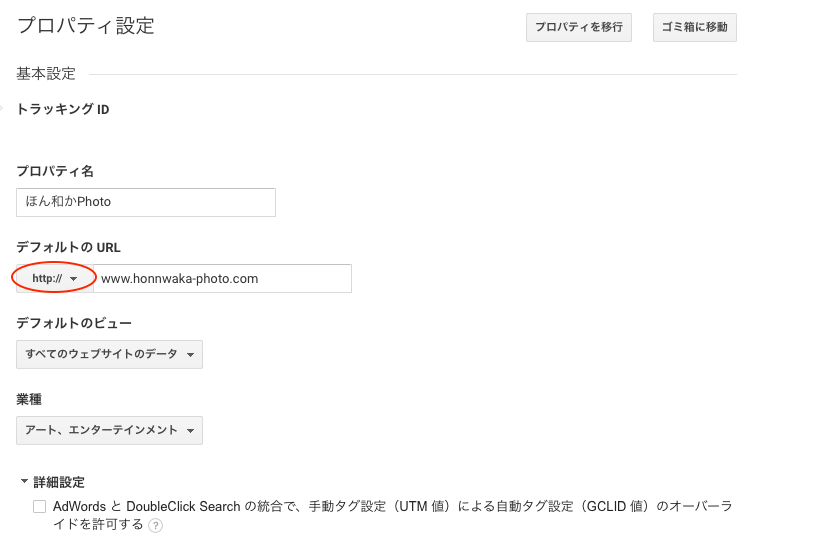Enable the AdWords と DoubleClick Search override checkbox
The height and width of the screenshot is (552, 830).
click(x=40, y=506)
